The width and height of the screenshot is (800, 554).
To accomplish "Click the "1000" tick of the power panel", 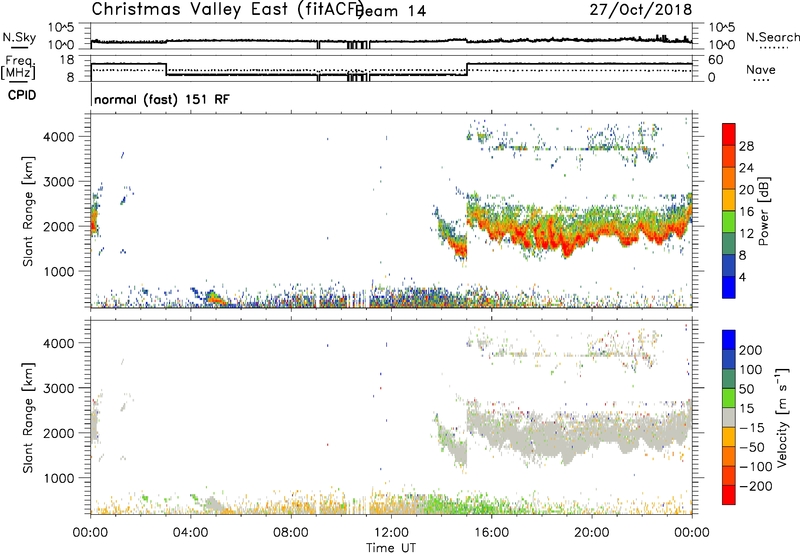I will pyautogui.click(x=58, y=271).
